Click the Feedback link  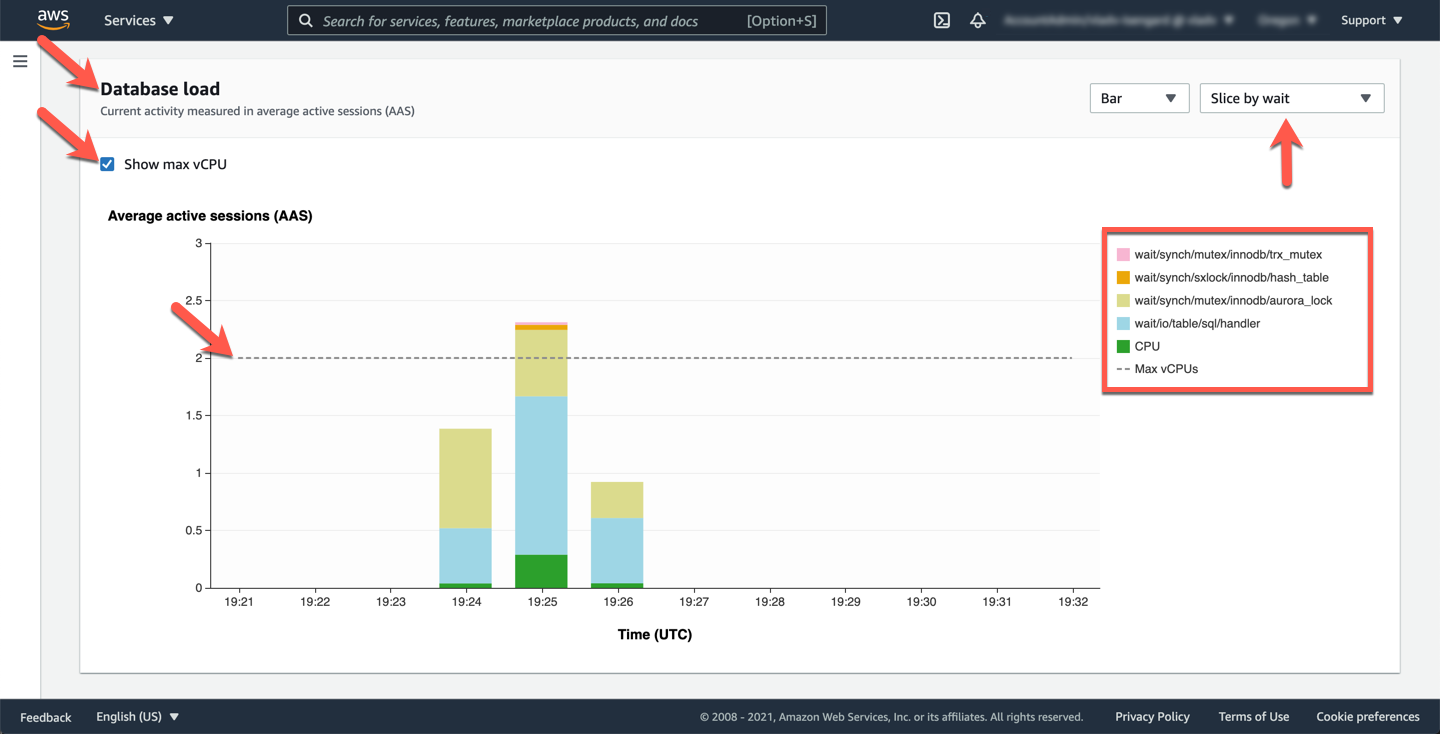tap(46, 717)
